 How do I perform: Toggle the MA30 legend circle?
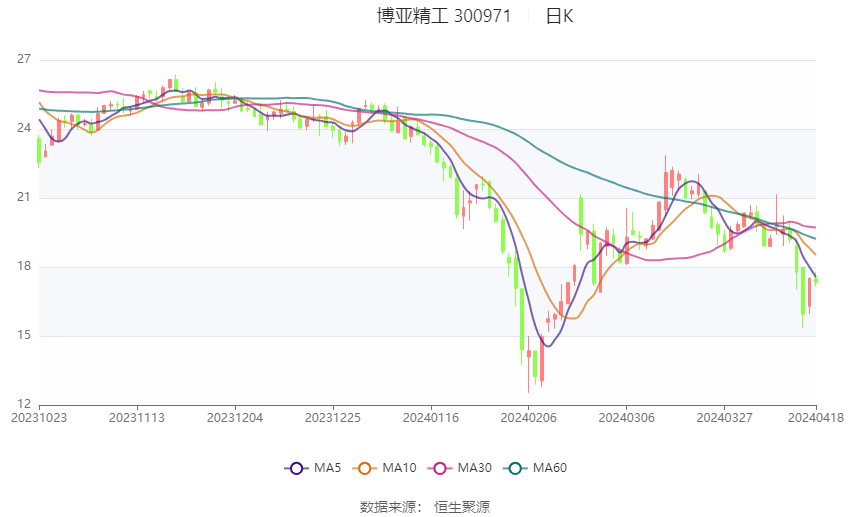(440, 468)
